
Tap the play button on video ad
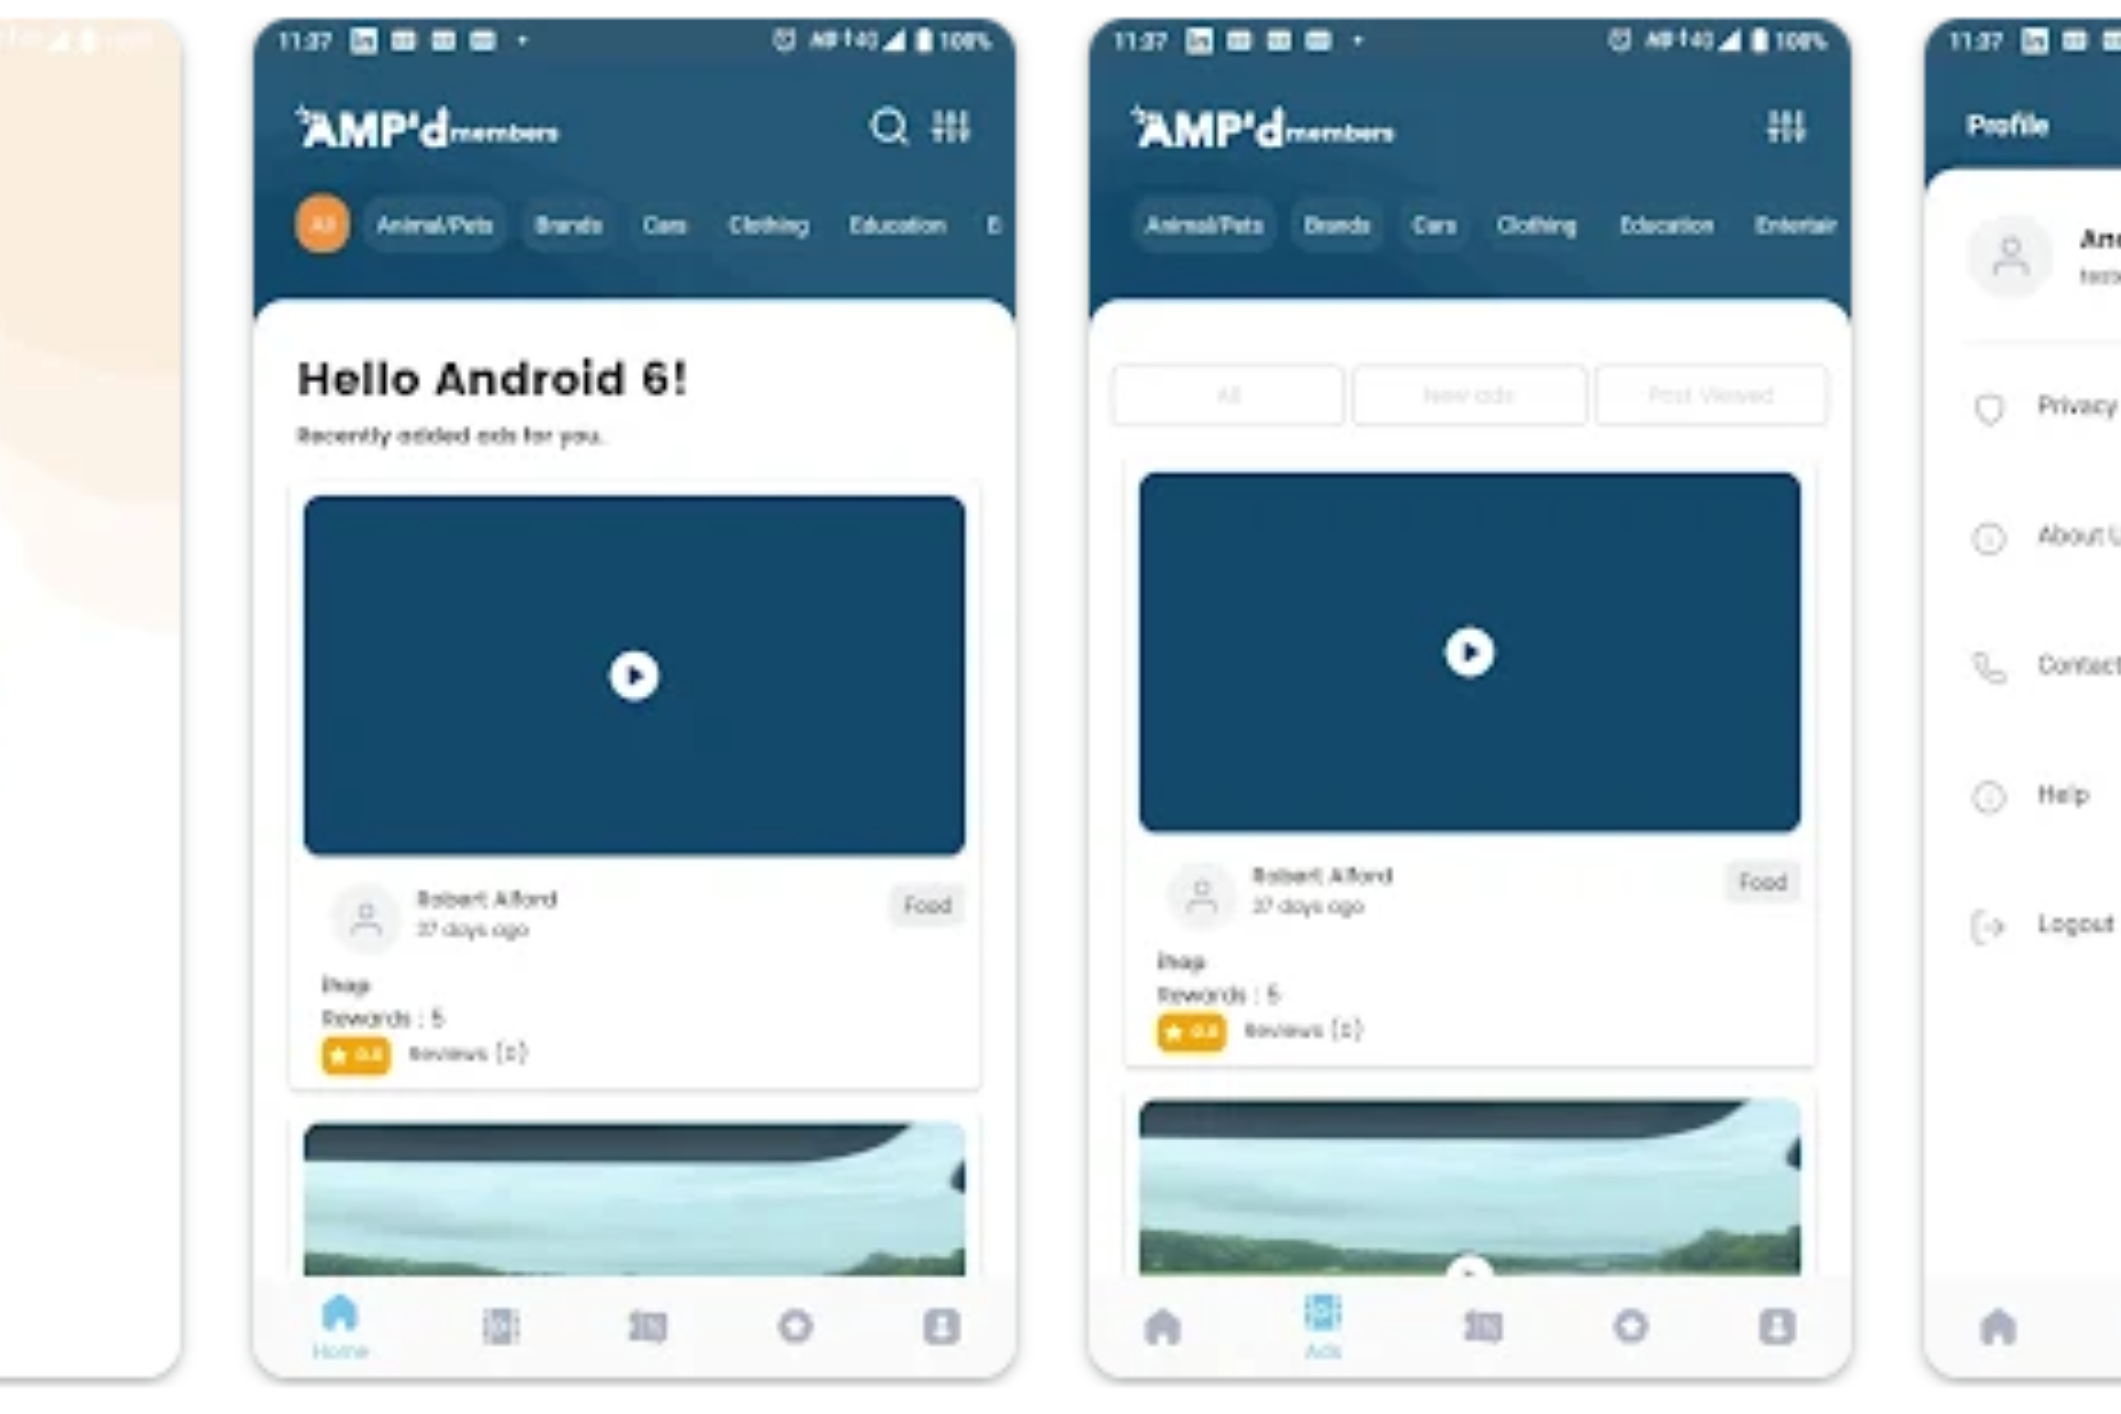633,669
